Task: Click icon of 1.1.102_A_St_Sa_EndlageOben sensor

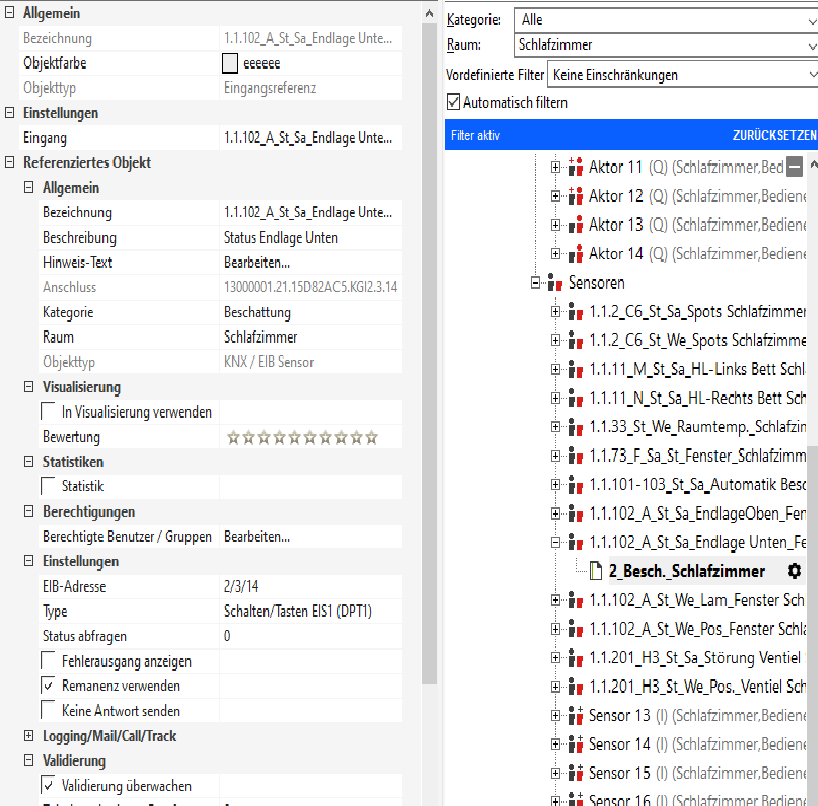Action: 575,514
